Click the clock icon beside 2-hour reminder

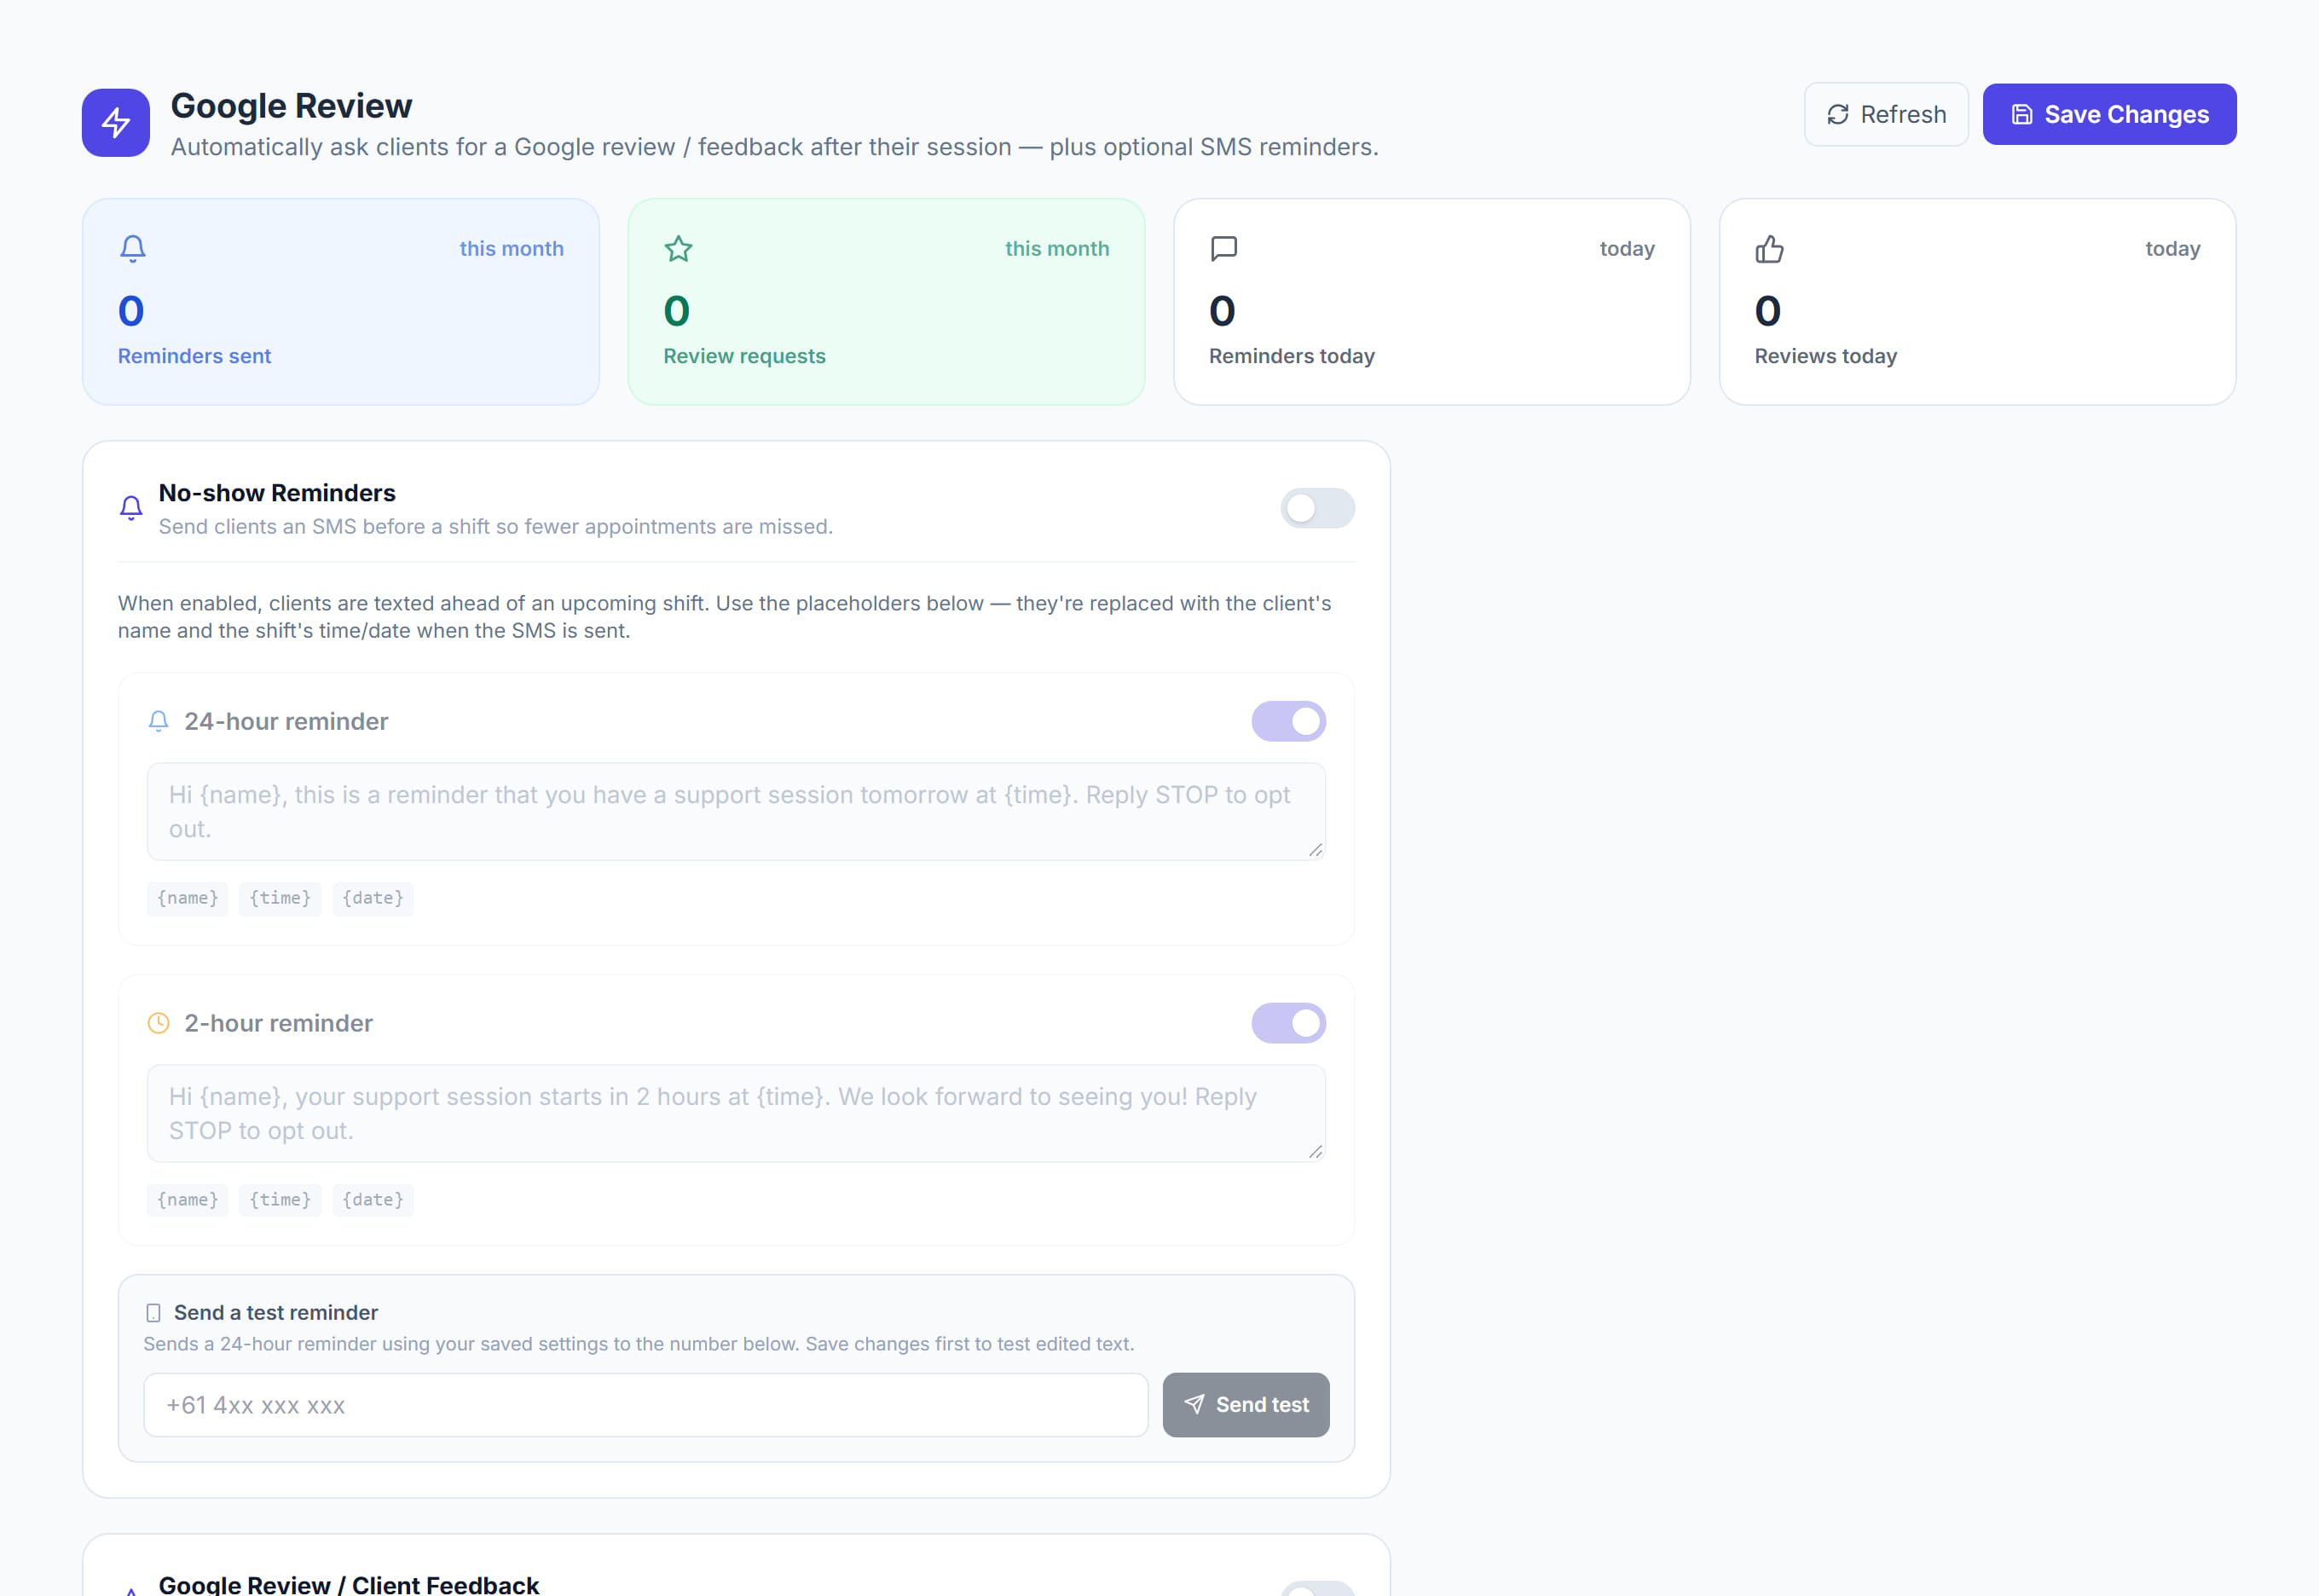coord(158,1023)
